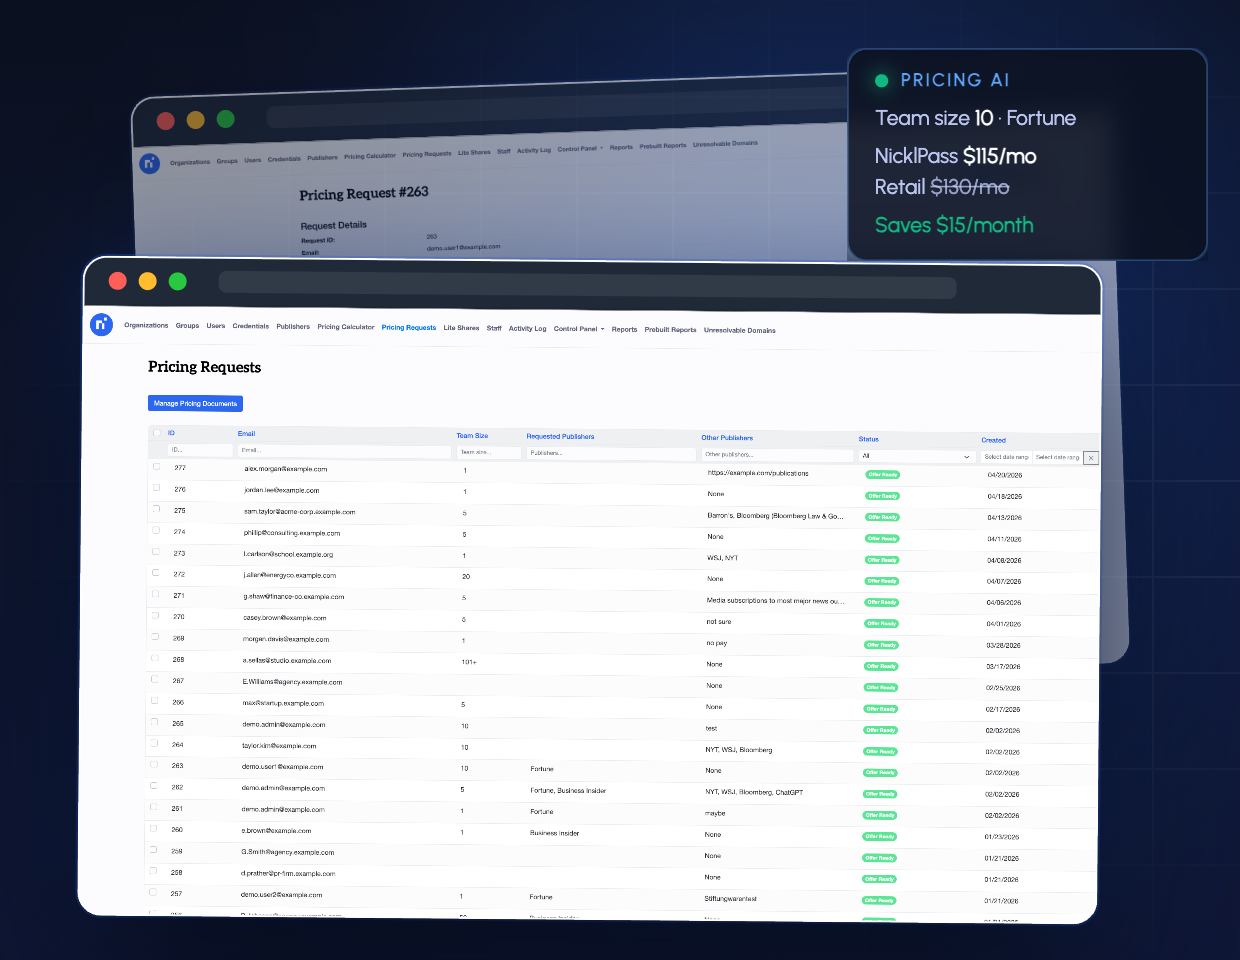The image size is (1240, 960).
Task: Check the row checkbox for request 277
Action: 156,466
